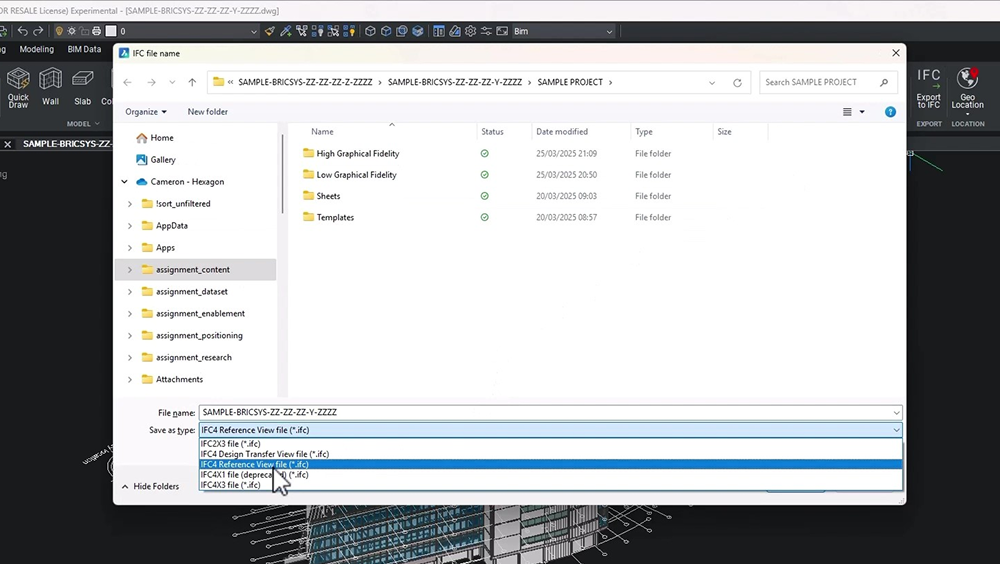
Task: Click the Export to IFC button
Action: coord(929,88)
